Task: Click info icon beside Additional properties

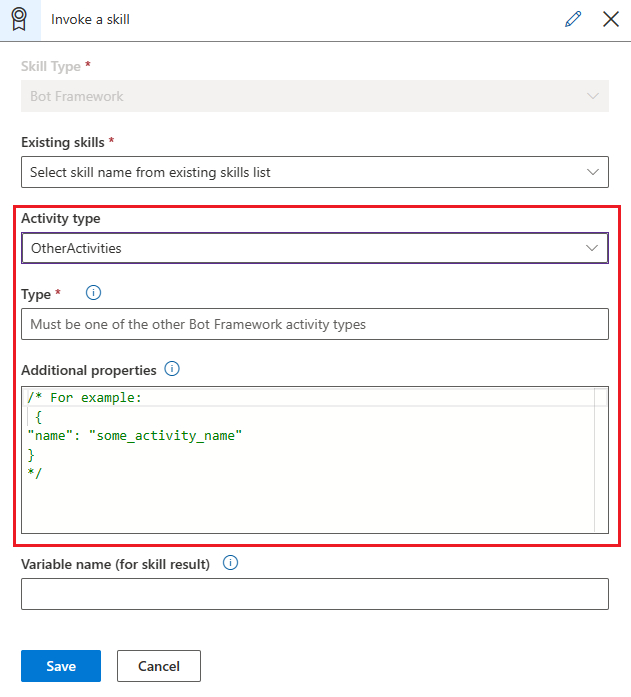Action: tap(172, 369)
